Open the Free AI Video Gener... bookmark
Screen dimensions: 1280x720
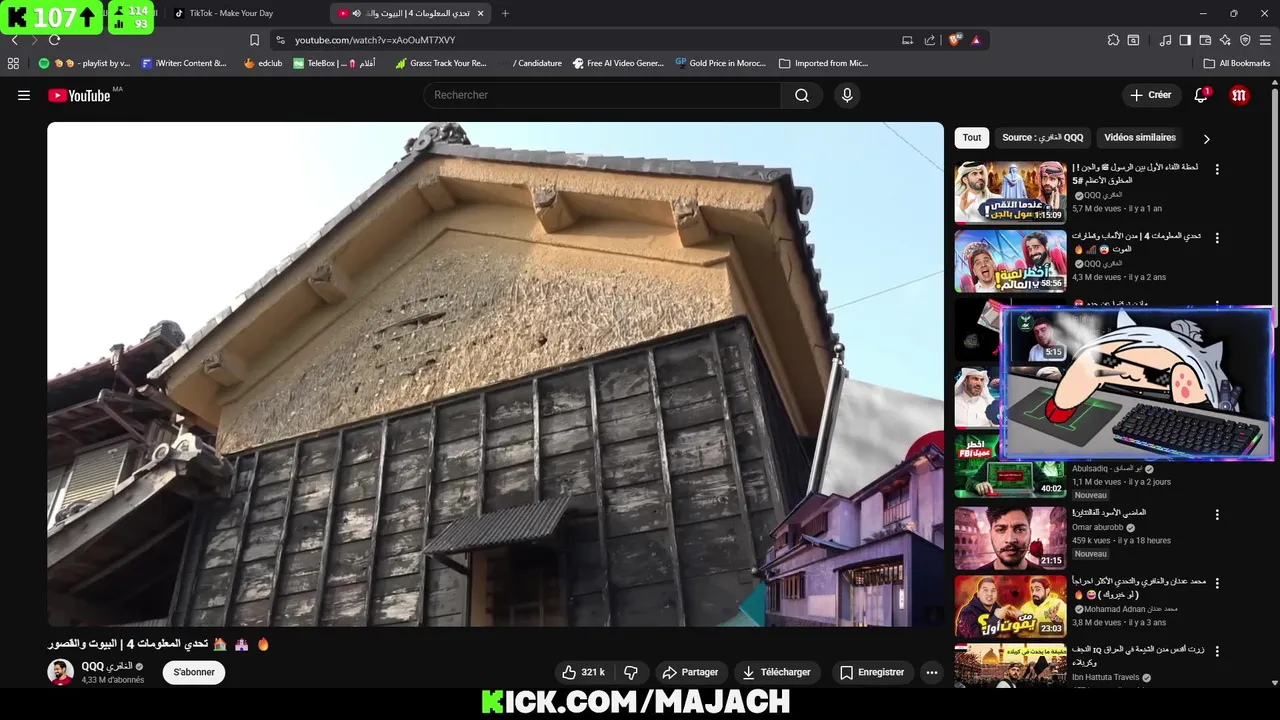618,63
